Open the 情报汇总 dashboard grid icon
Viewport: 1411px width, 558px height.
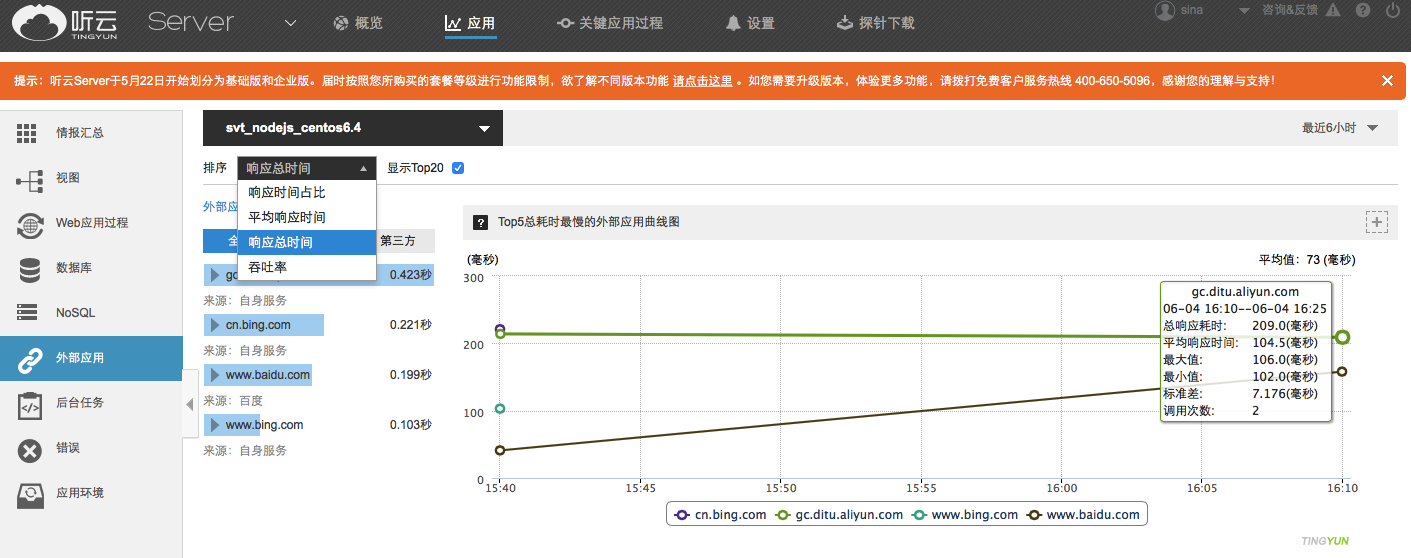27,133
